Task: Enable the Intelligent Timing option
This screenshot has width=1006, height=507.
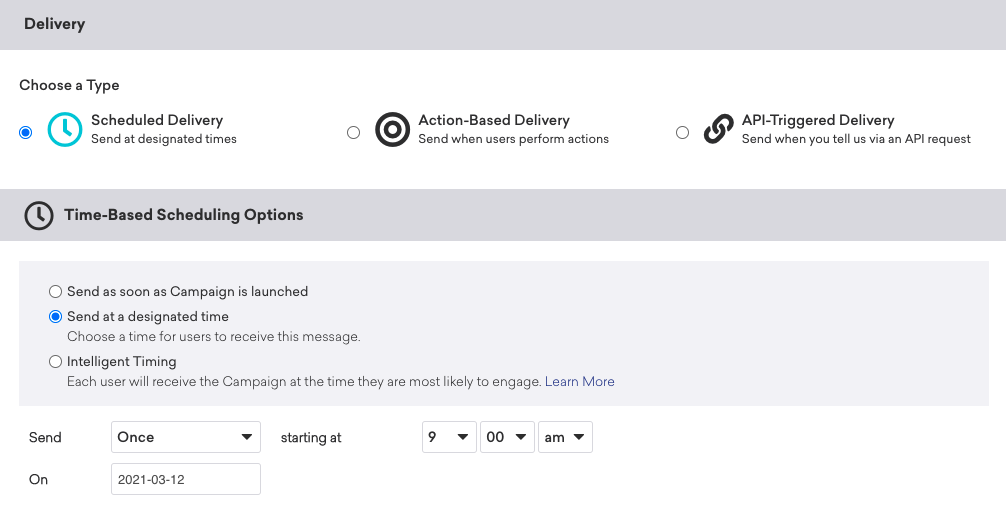Action: click(x=56, y=361)
